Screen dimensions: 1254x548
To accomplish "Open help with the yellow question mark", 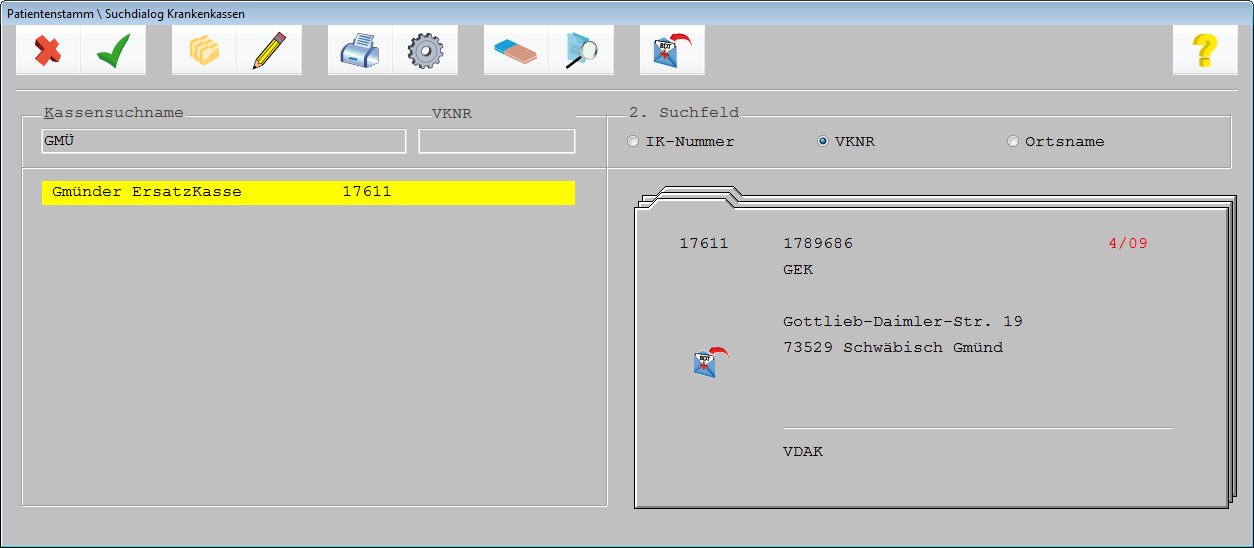I will coord(1205,50).
